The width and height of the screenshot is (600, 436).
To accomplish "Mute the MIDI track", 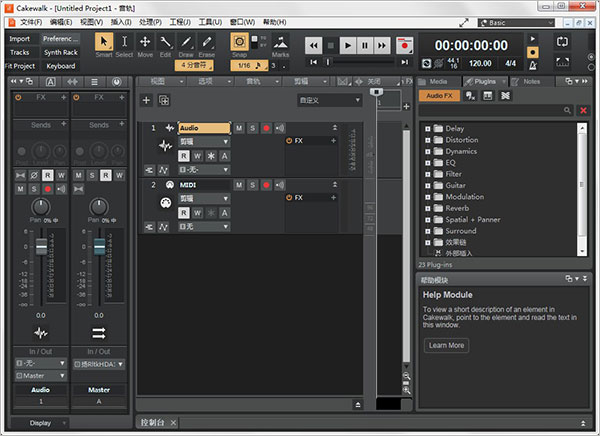I will click(239, 185).
